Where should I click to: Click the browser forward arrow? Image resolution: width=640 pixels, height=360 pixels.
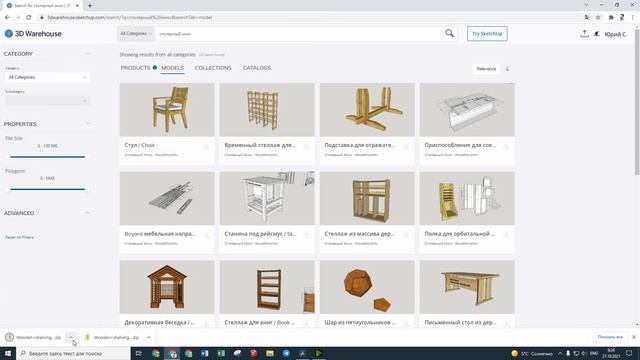coord(18,17)
